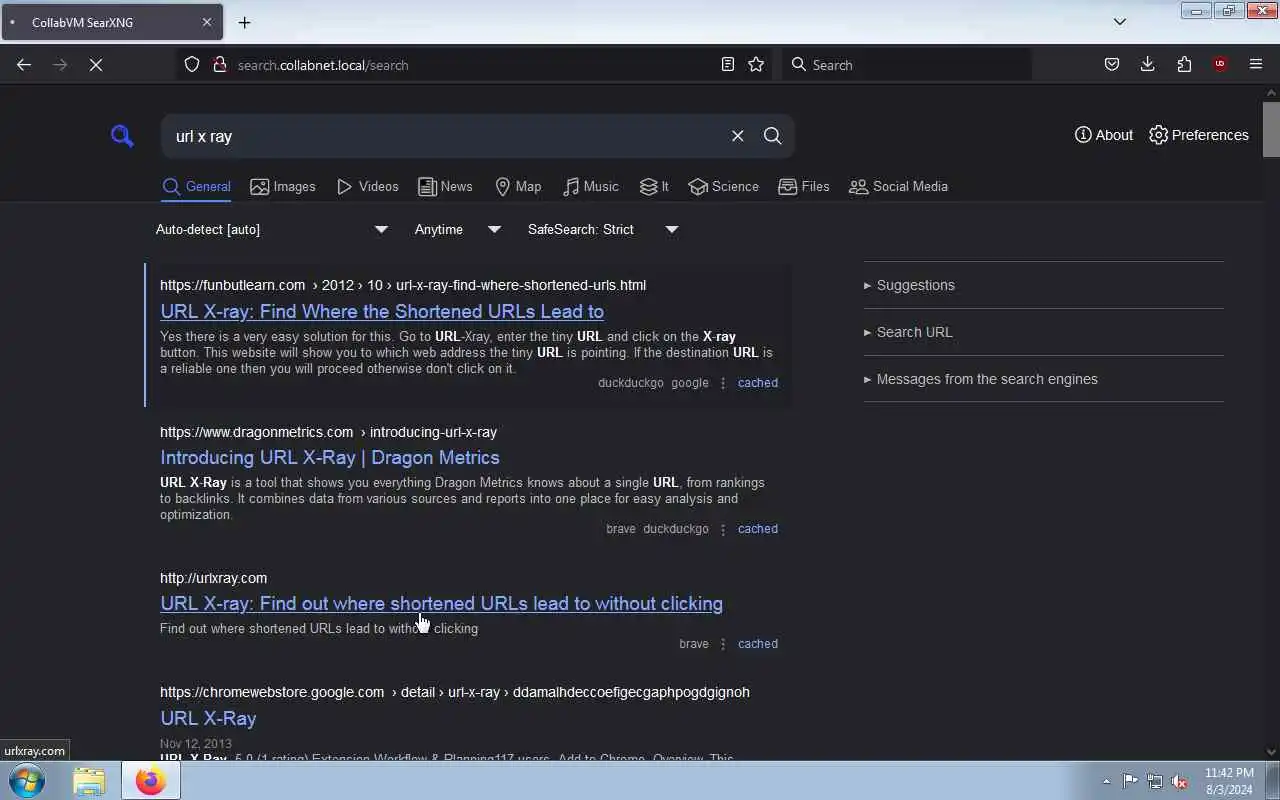This screenshot has height=800, width=1280.
Task: Open the Windows Start menu
Action: pyautogui.click(x=25, y=780)
